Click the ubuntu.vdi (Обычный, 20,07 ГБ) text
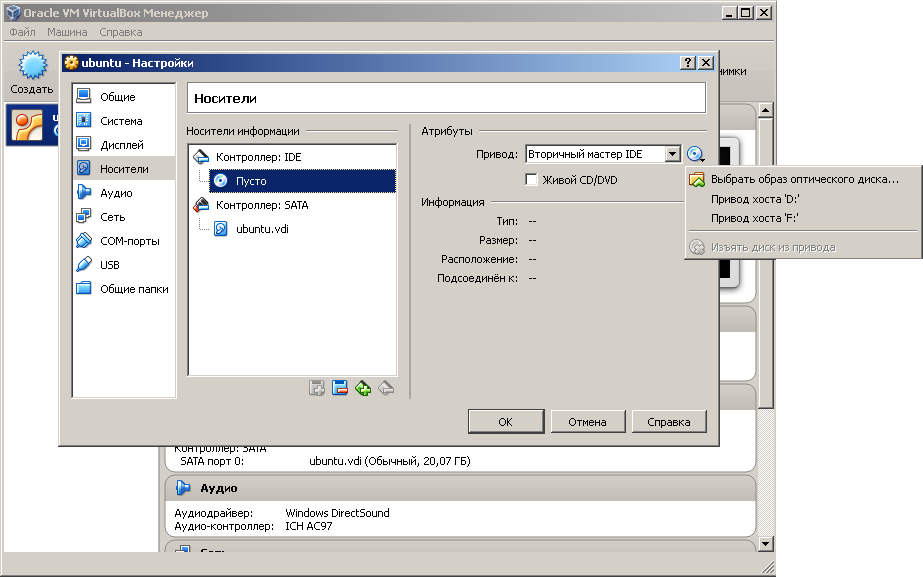Viewport: 923px width, 577px height. point(390,461)
